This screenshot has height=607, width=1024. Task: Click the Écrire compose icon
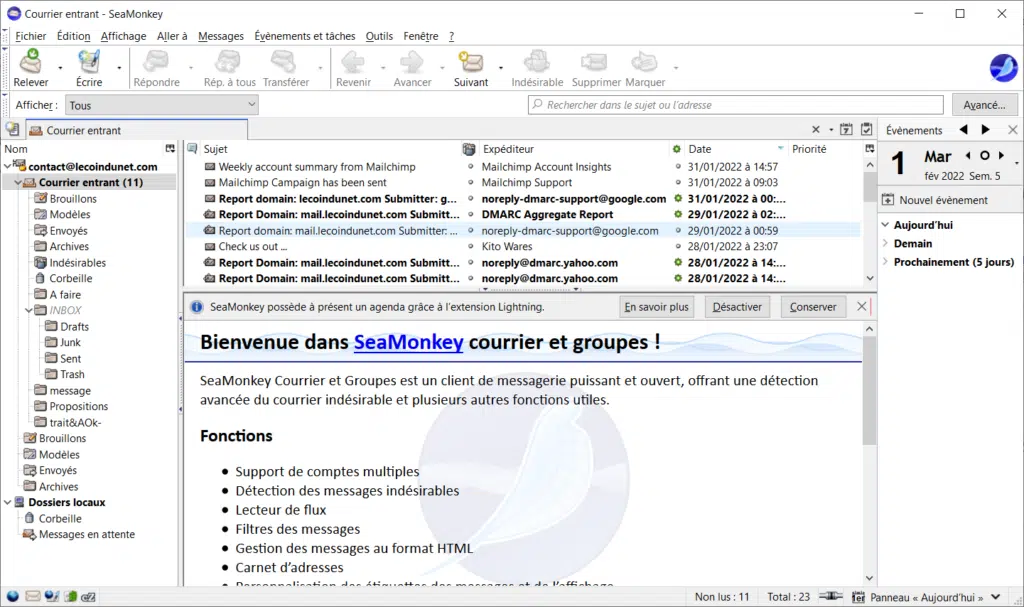tap(89, 62)
